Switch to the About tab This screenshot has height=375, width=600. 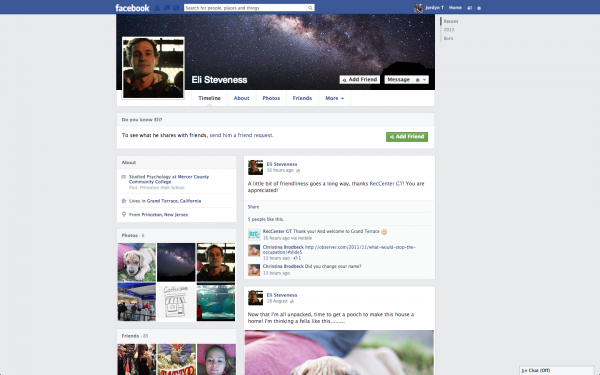click(241, 98)
